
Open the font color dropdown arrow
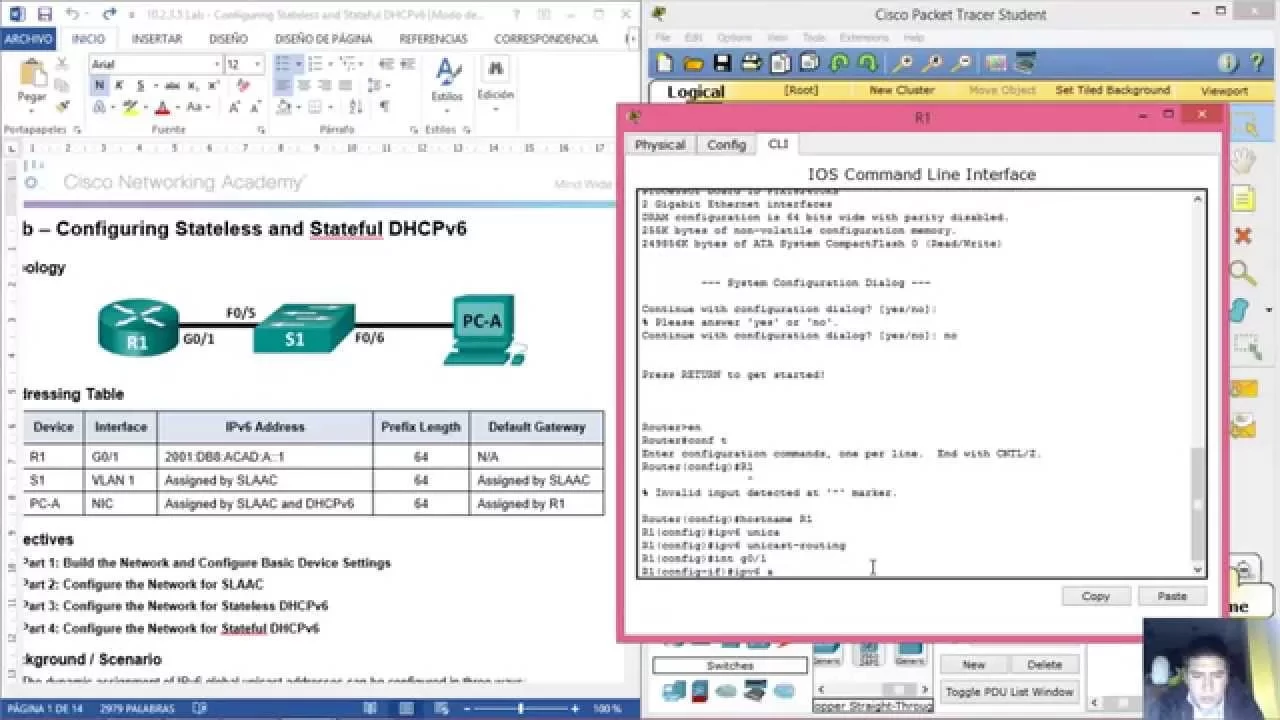click(x=177, y=107)
